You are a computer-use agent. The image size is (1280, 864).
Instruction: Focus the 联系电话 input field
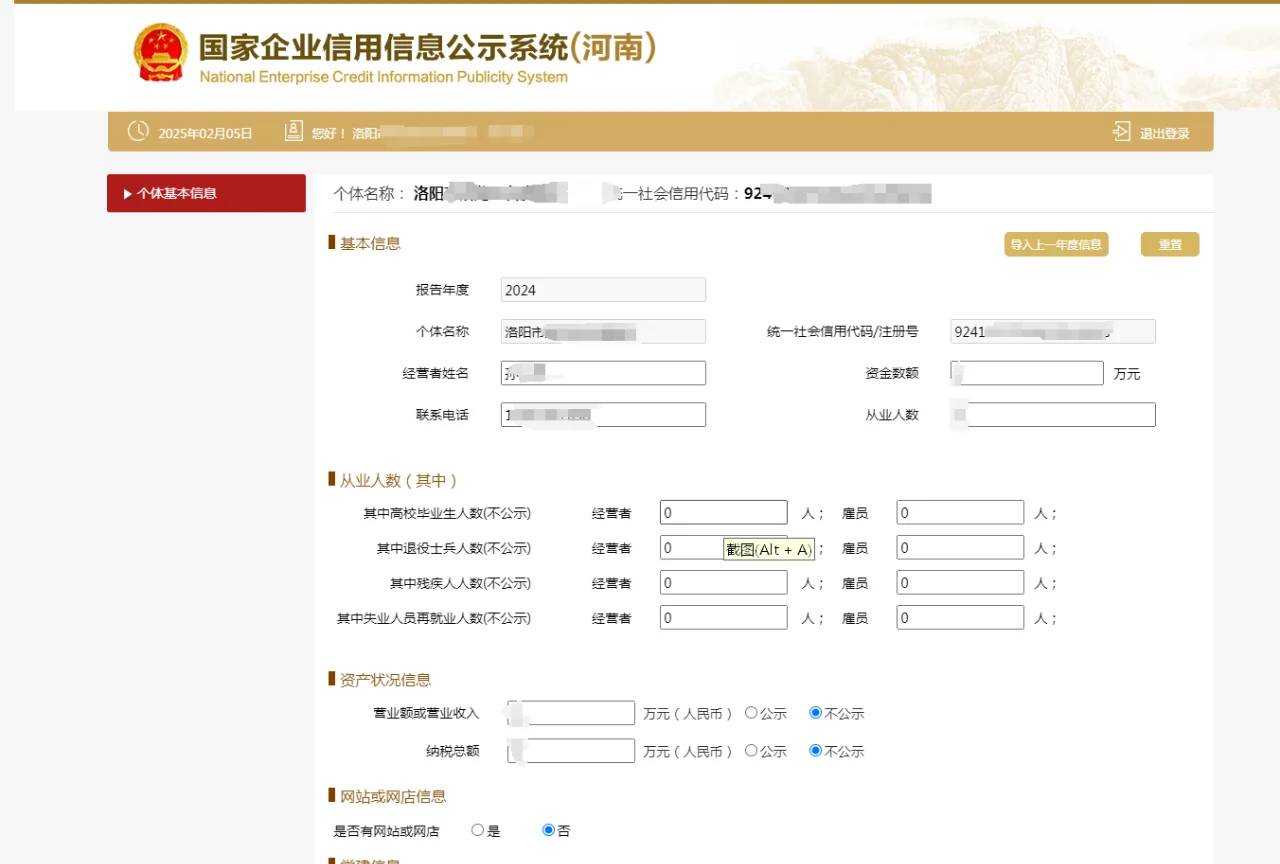[x=603, y=414]
